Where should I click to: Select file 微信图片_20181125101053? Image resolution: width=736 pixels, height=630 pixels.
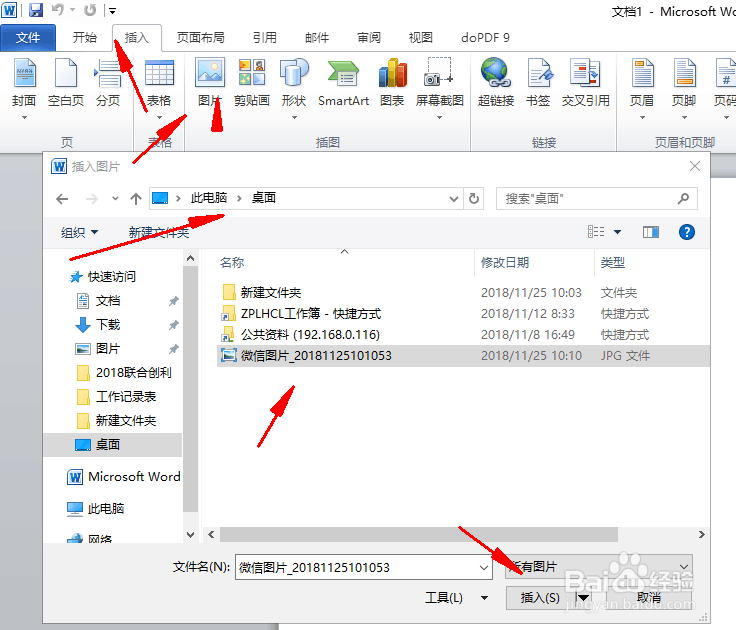click(x=463, y=356)
